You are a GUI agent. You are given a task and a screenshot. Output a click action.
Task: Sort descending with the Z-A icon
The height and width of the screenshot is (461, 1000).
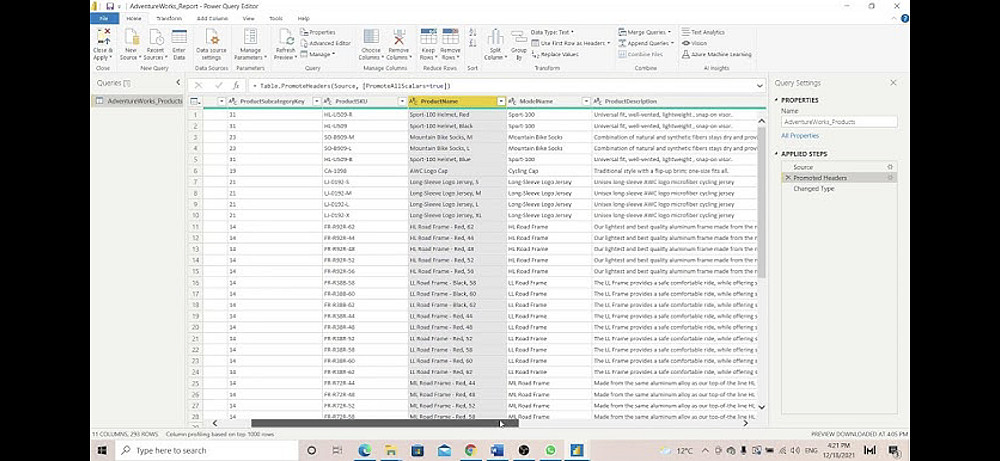[x=473, y=43]
